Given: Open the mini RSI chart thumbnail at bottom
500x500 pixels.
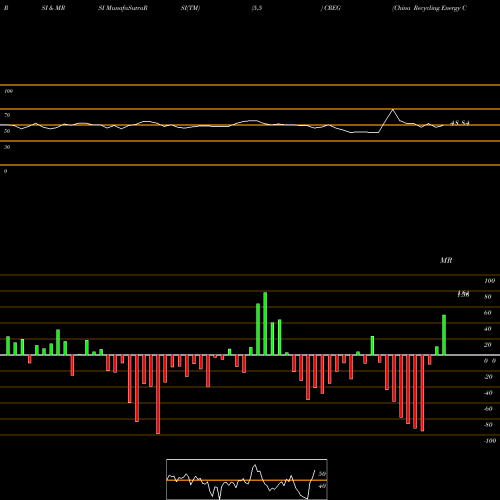Looking at the screenshot, I should [247, 479].
